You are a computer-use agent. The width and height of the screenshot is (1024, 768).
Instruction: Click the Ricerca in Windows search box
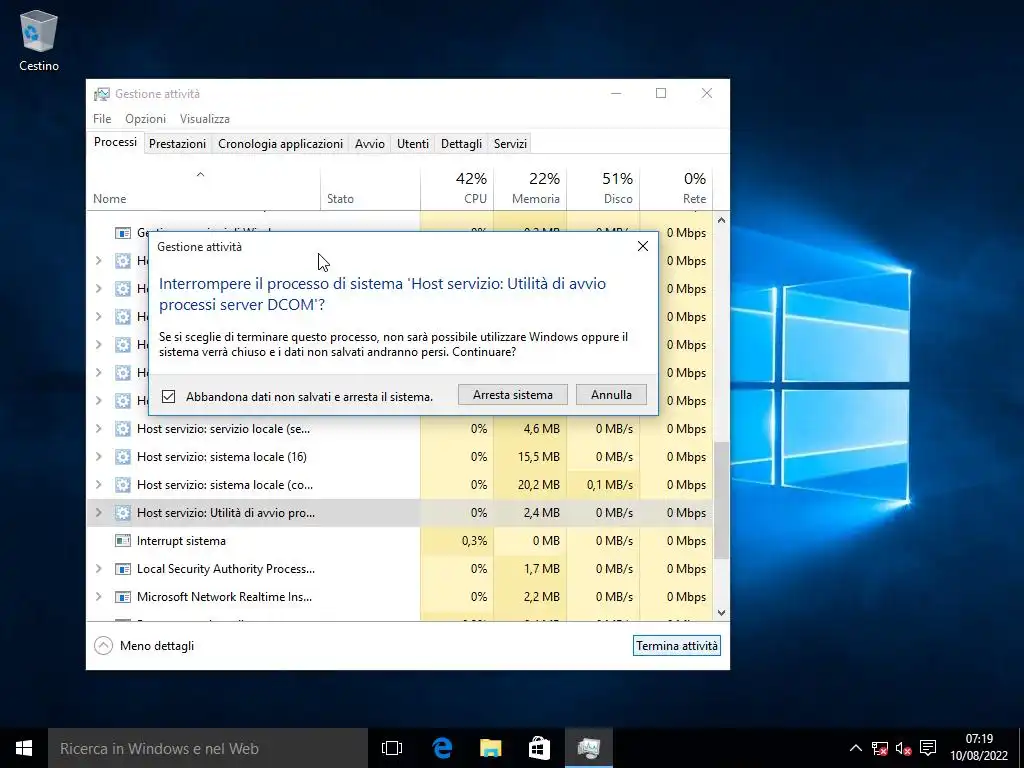(208, 748)
